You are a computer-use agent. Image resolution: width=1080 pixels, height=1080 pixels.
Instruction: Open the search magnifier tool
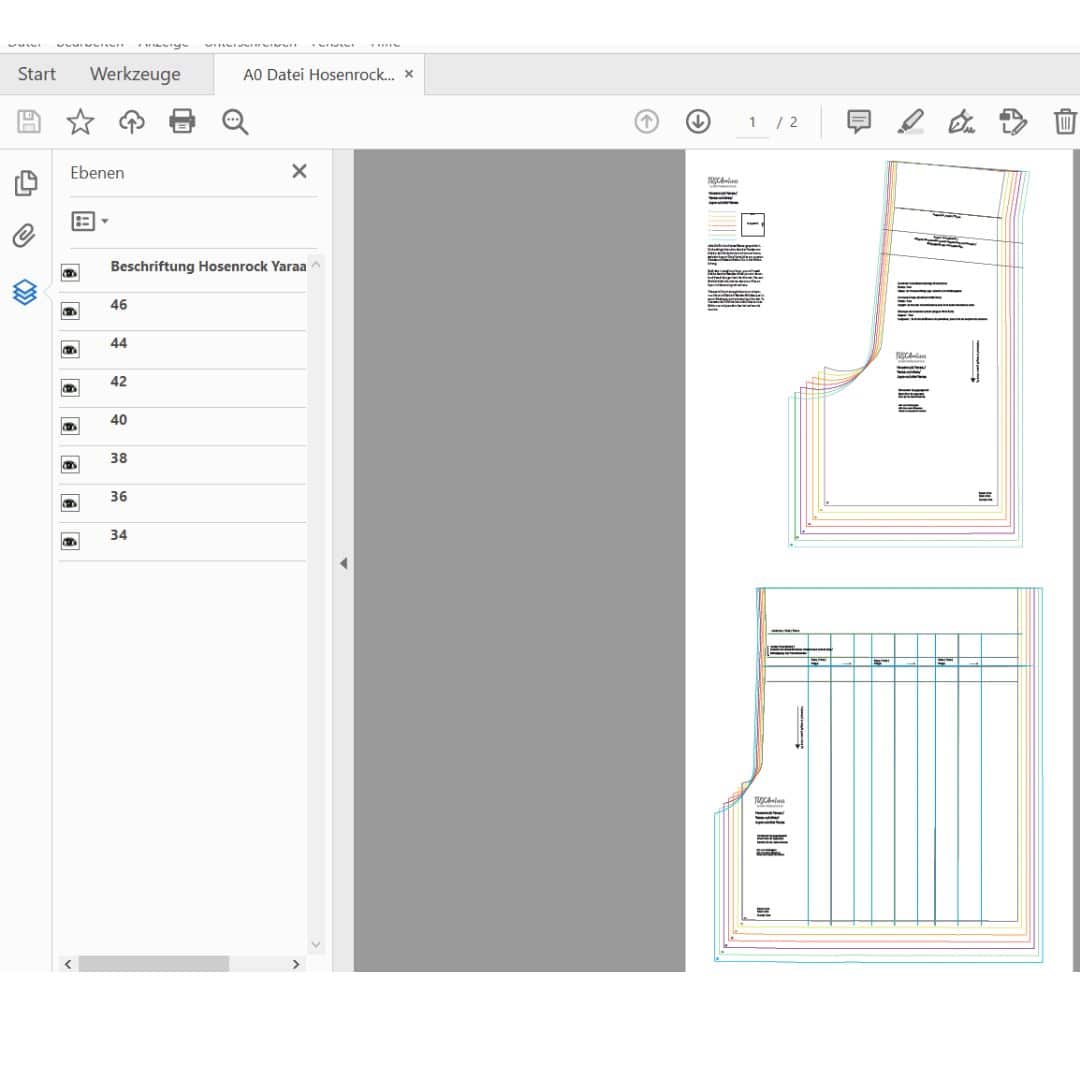point(235,122)
